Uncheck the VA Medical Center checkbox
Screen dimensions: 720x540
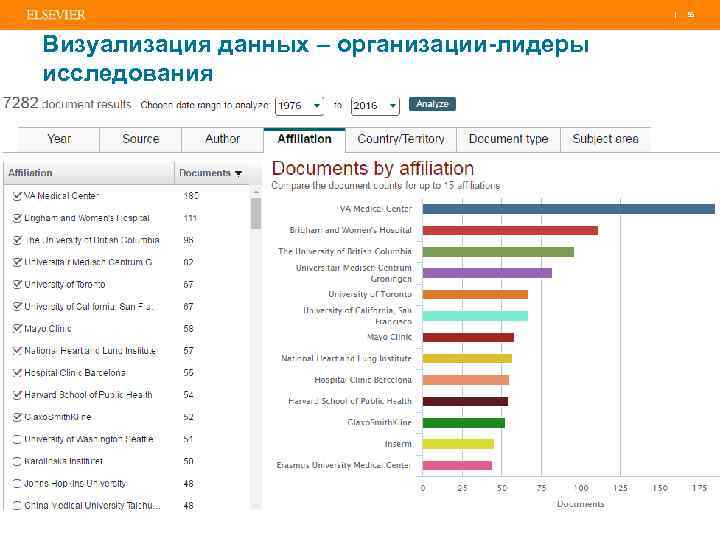(x=17, y=196)
